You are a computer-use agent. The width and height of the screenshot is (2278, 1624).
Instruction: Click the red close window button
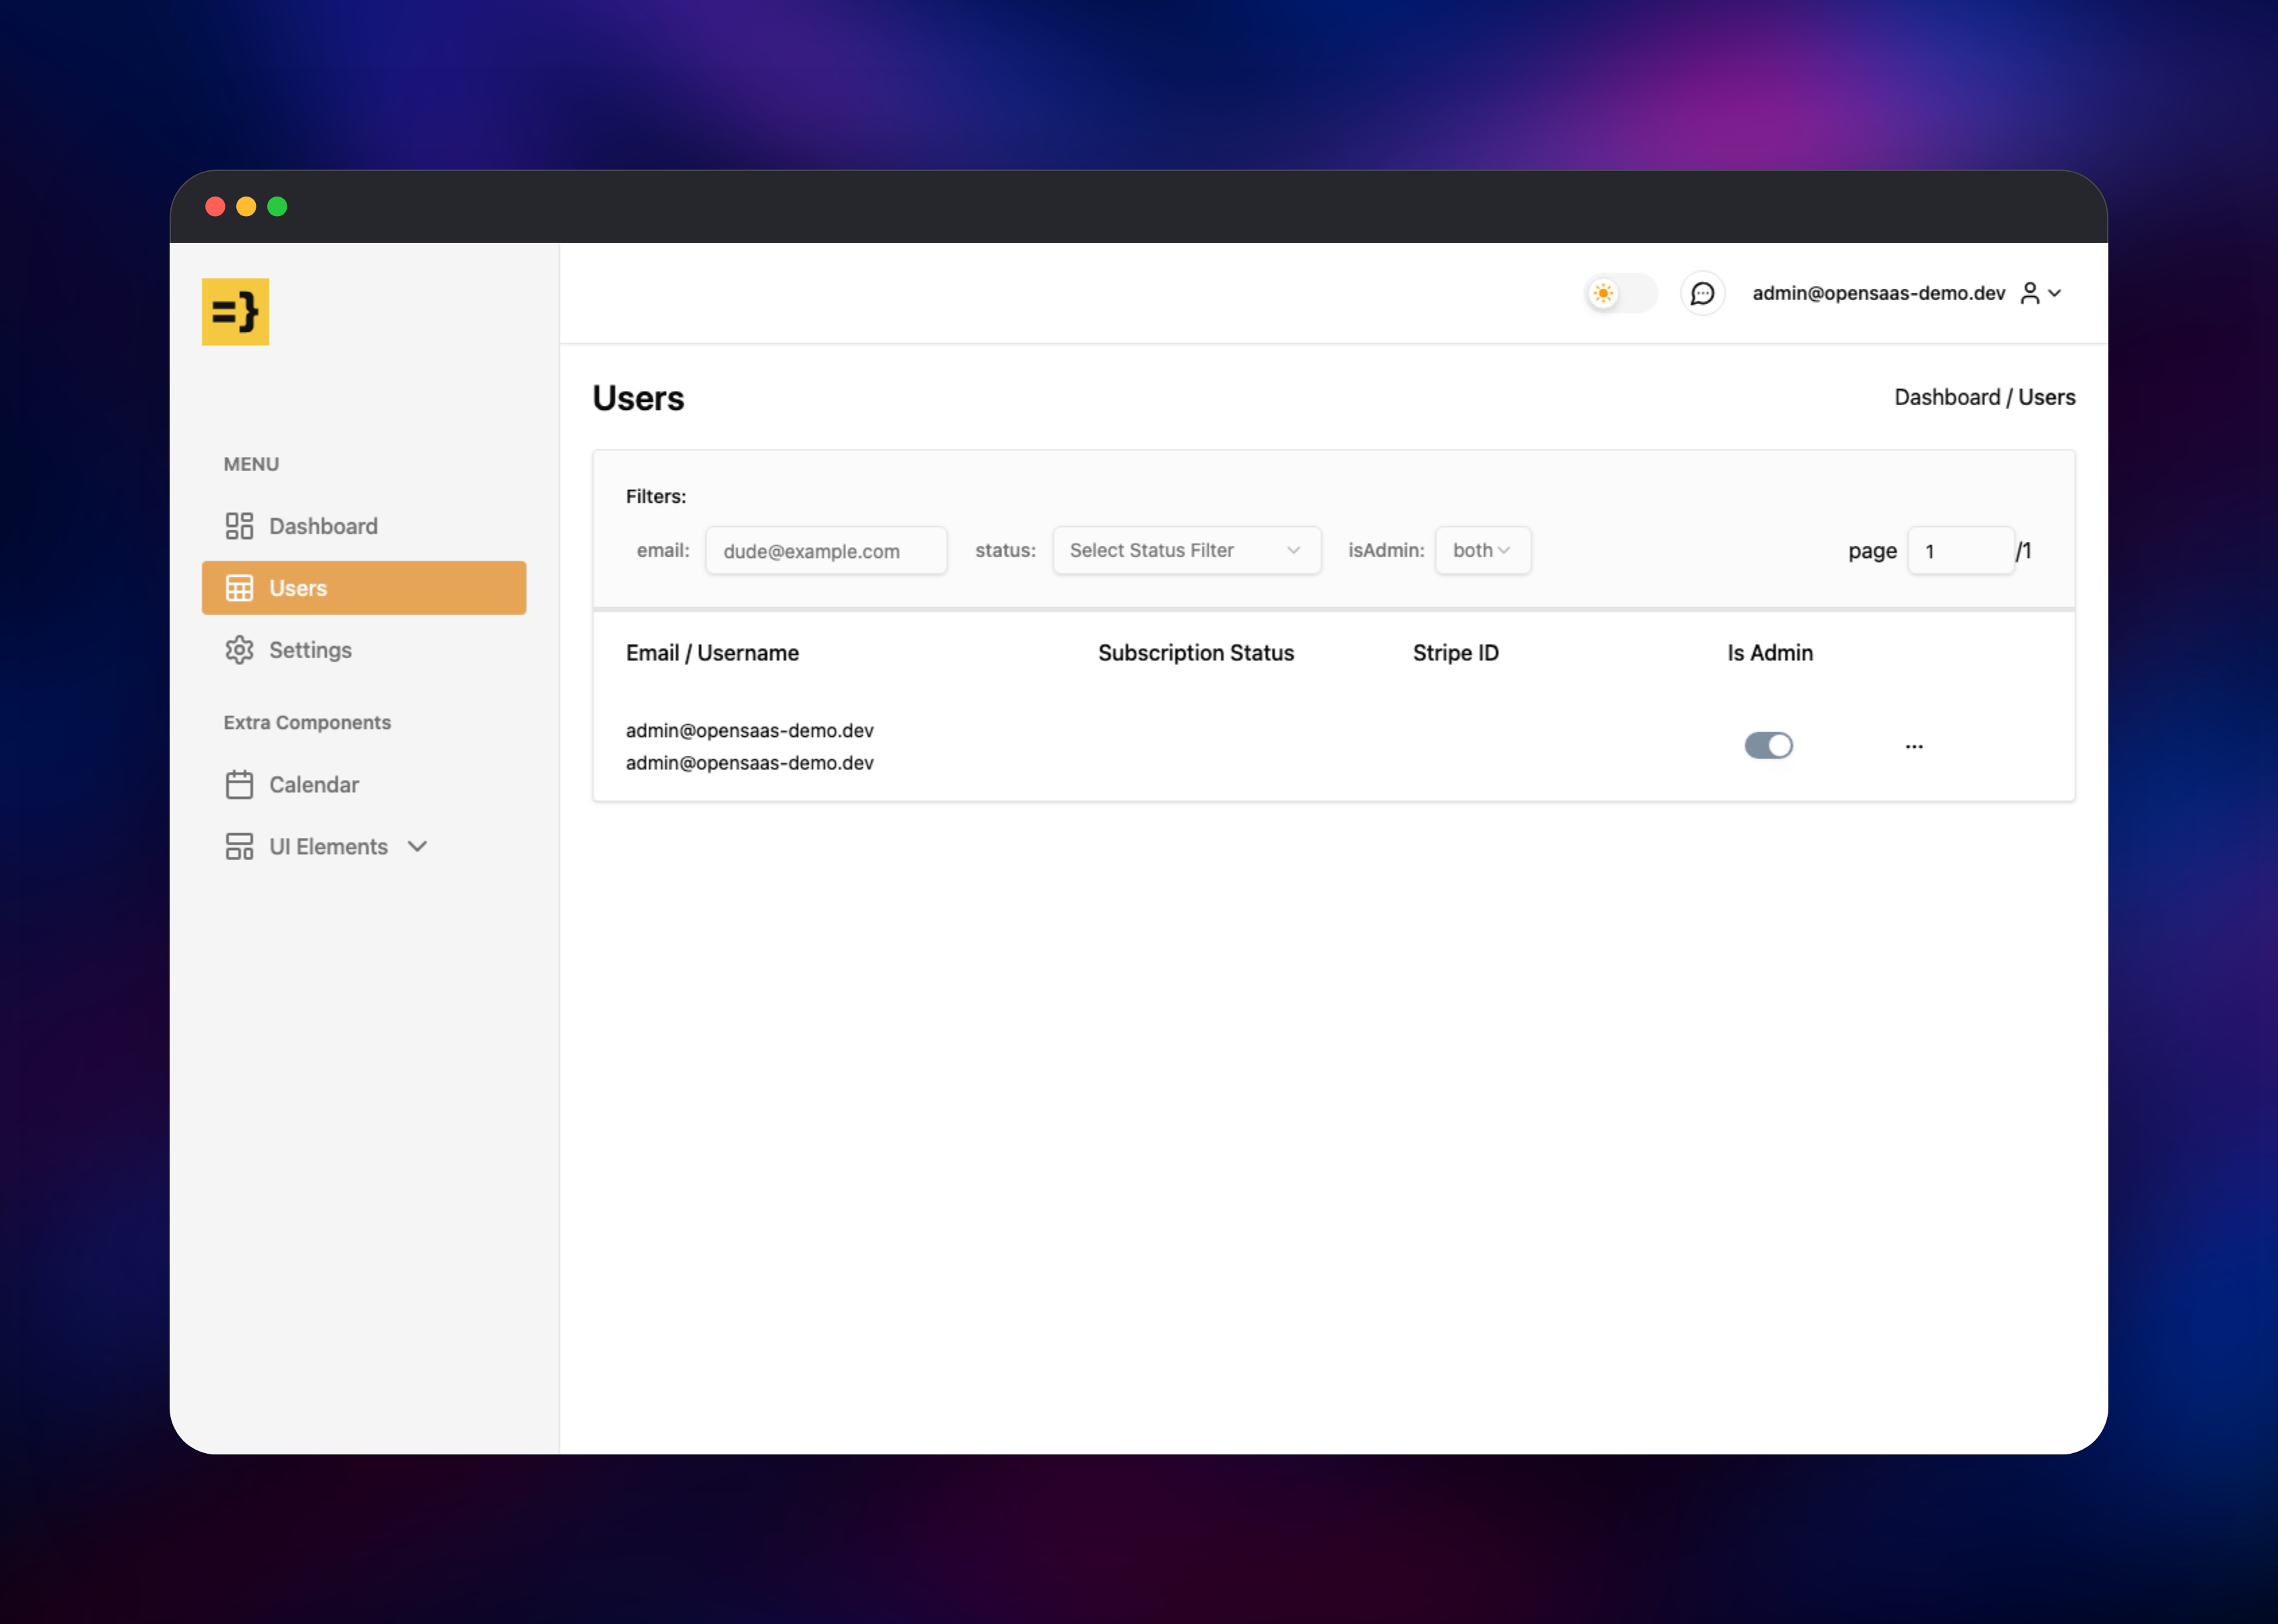[215, 207]
